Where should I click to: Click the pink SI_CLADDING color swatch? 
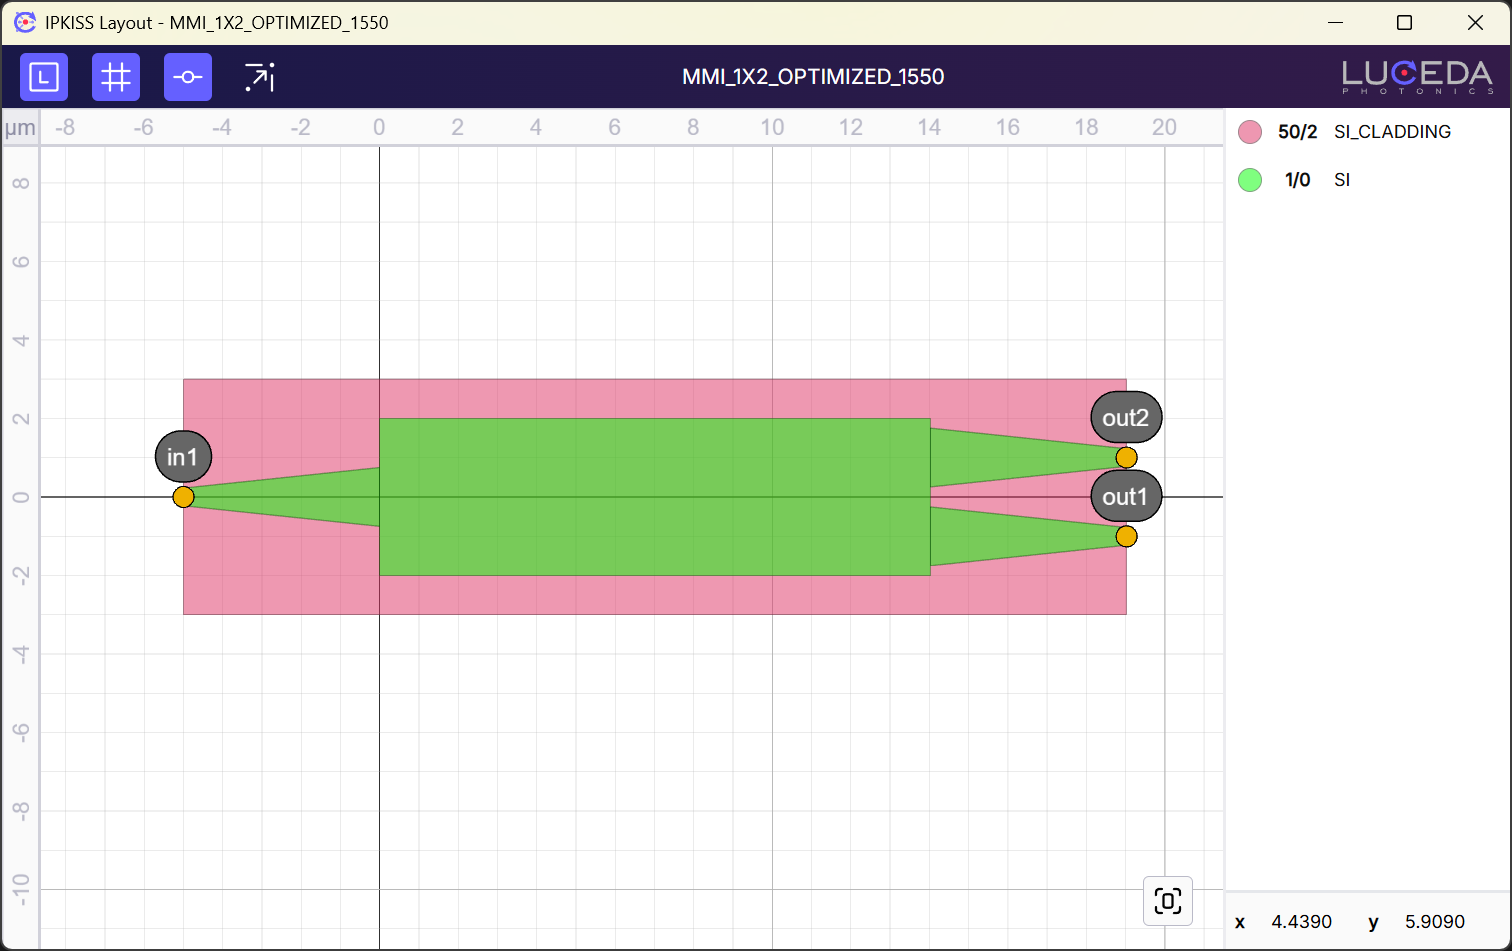[1250, 132]
